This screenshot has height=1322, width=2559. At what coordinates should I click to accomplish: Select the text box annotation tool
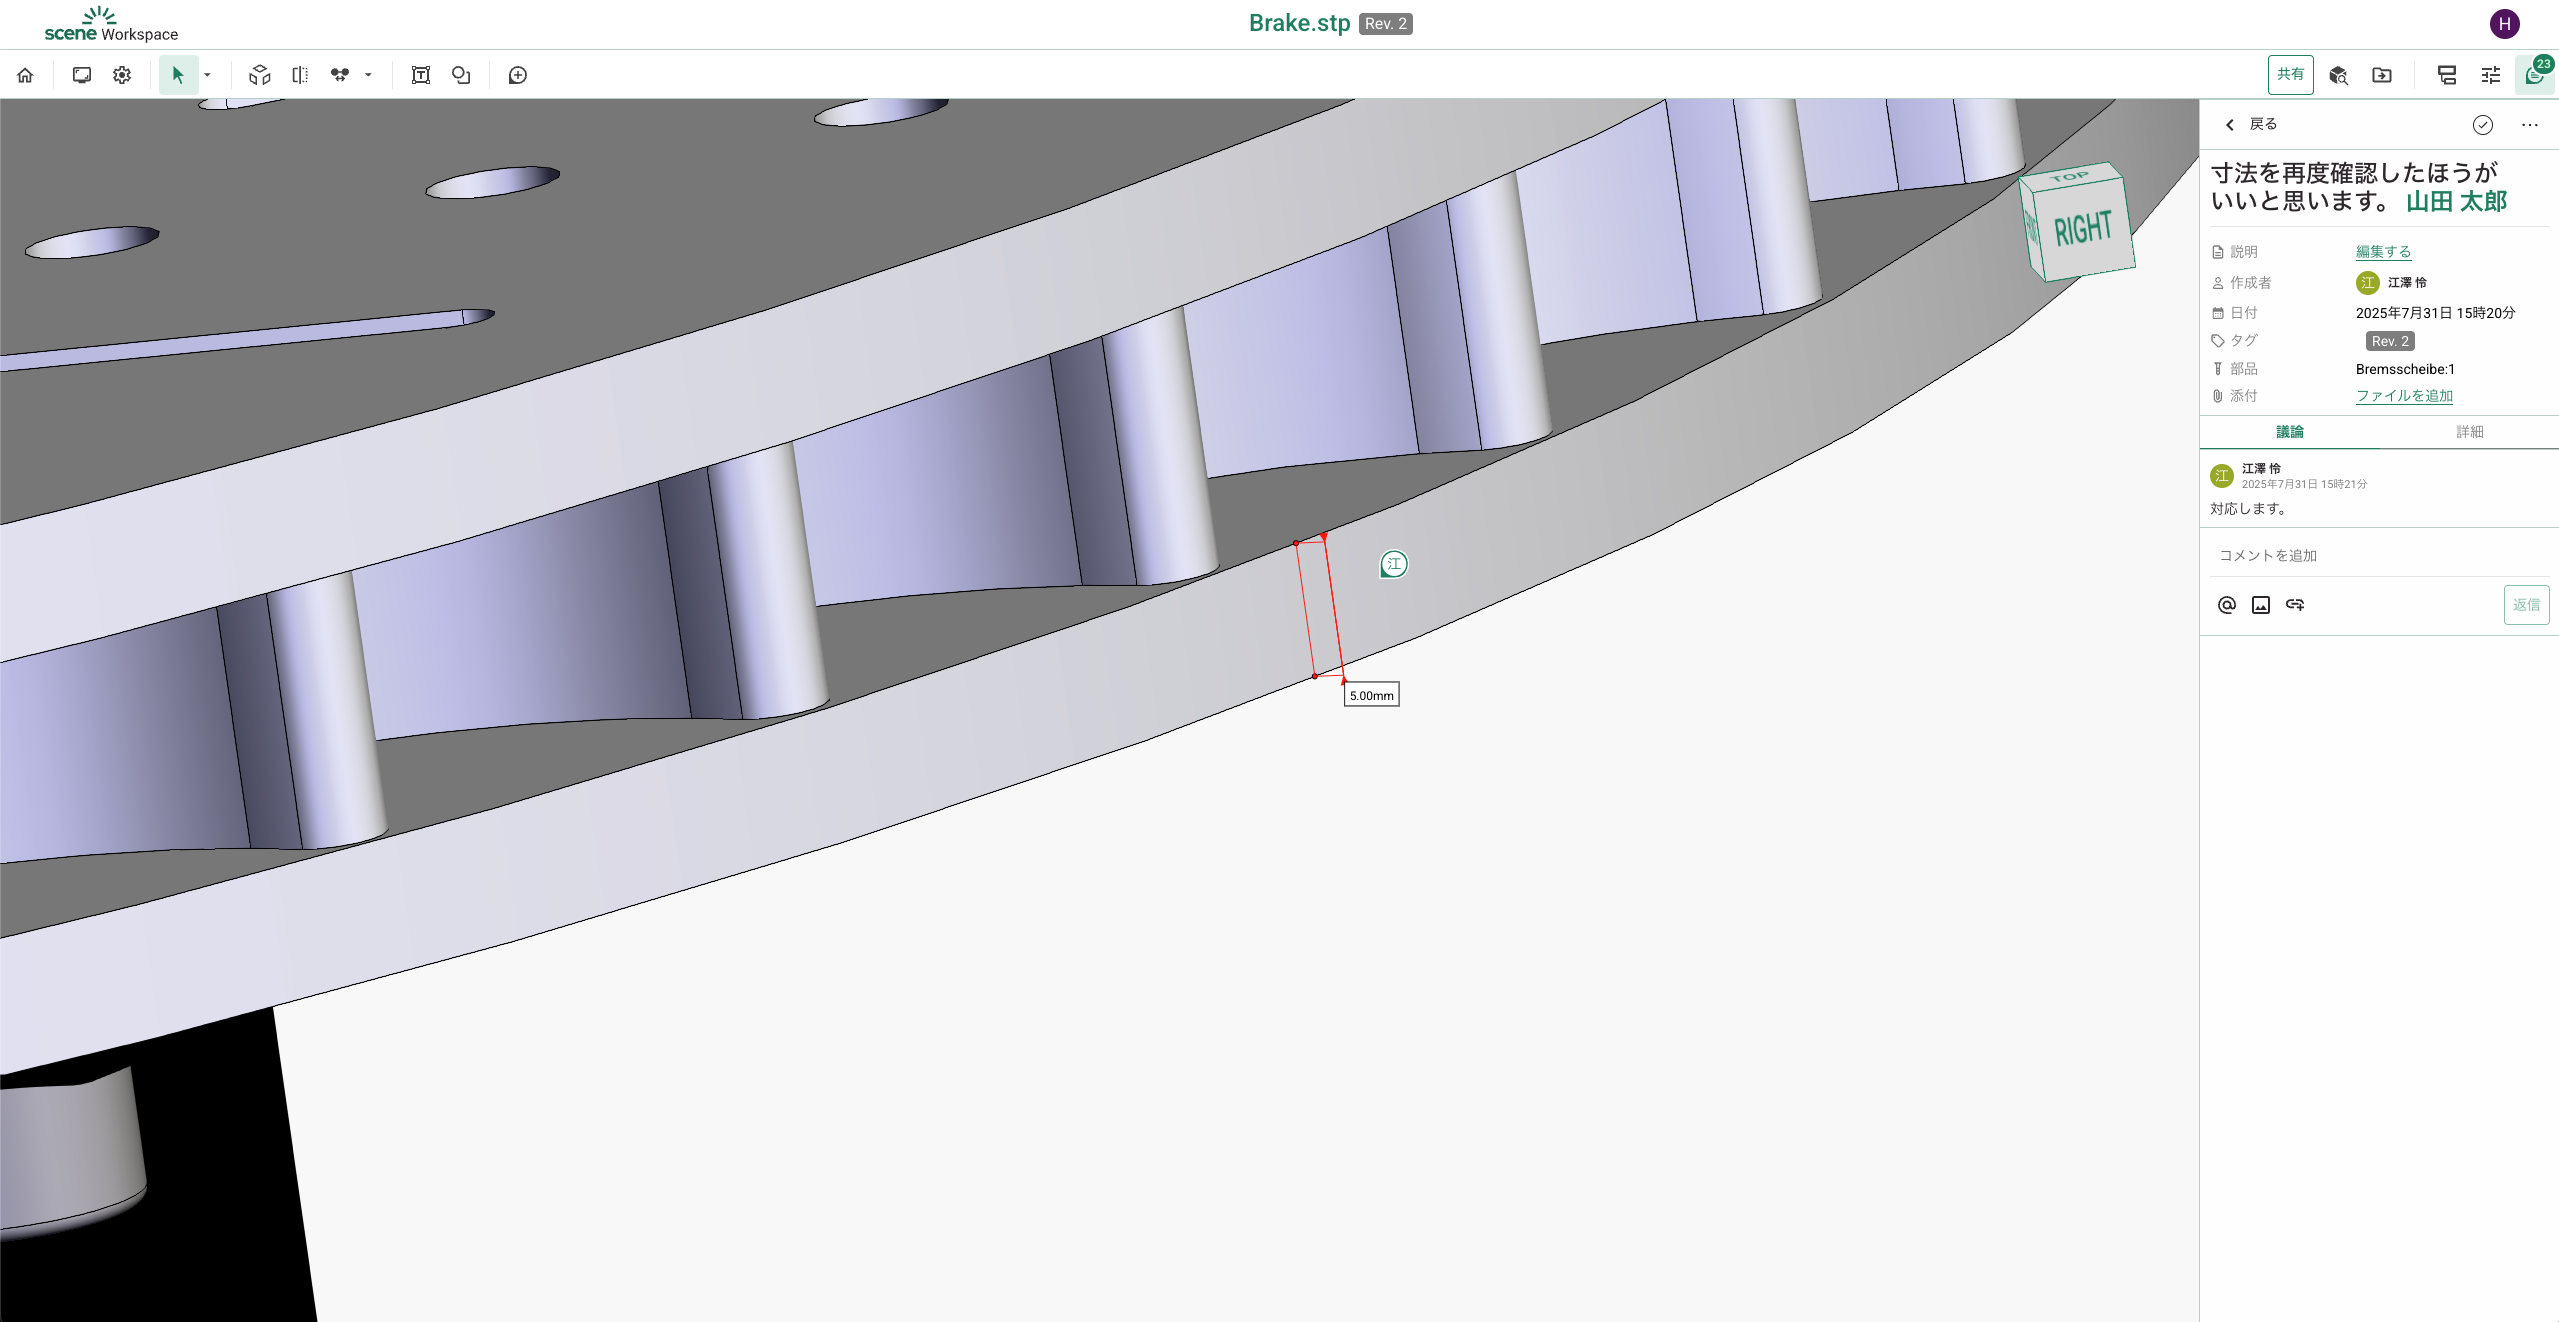(421, 75)
